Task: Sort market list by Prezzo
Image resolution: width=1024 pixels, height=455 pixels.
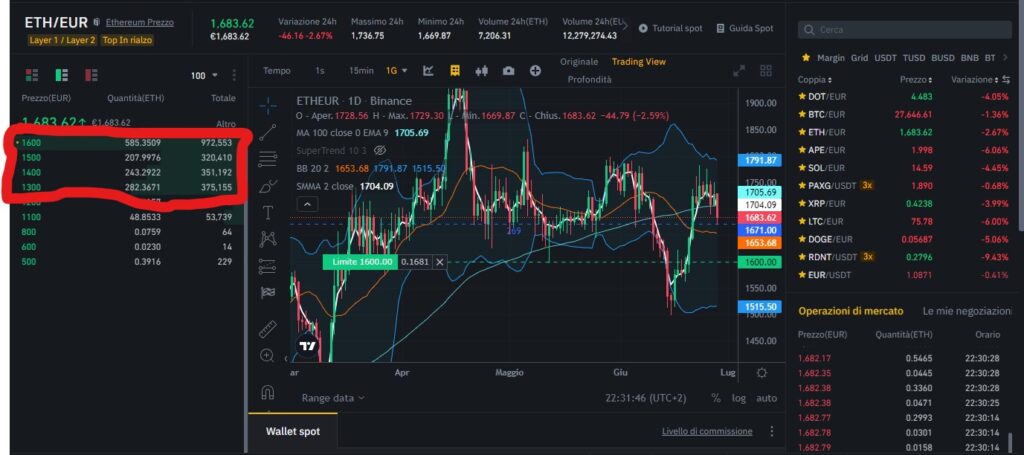Action: tap(916, 80)
